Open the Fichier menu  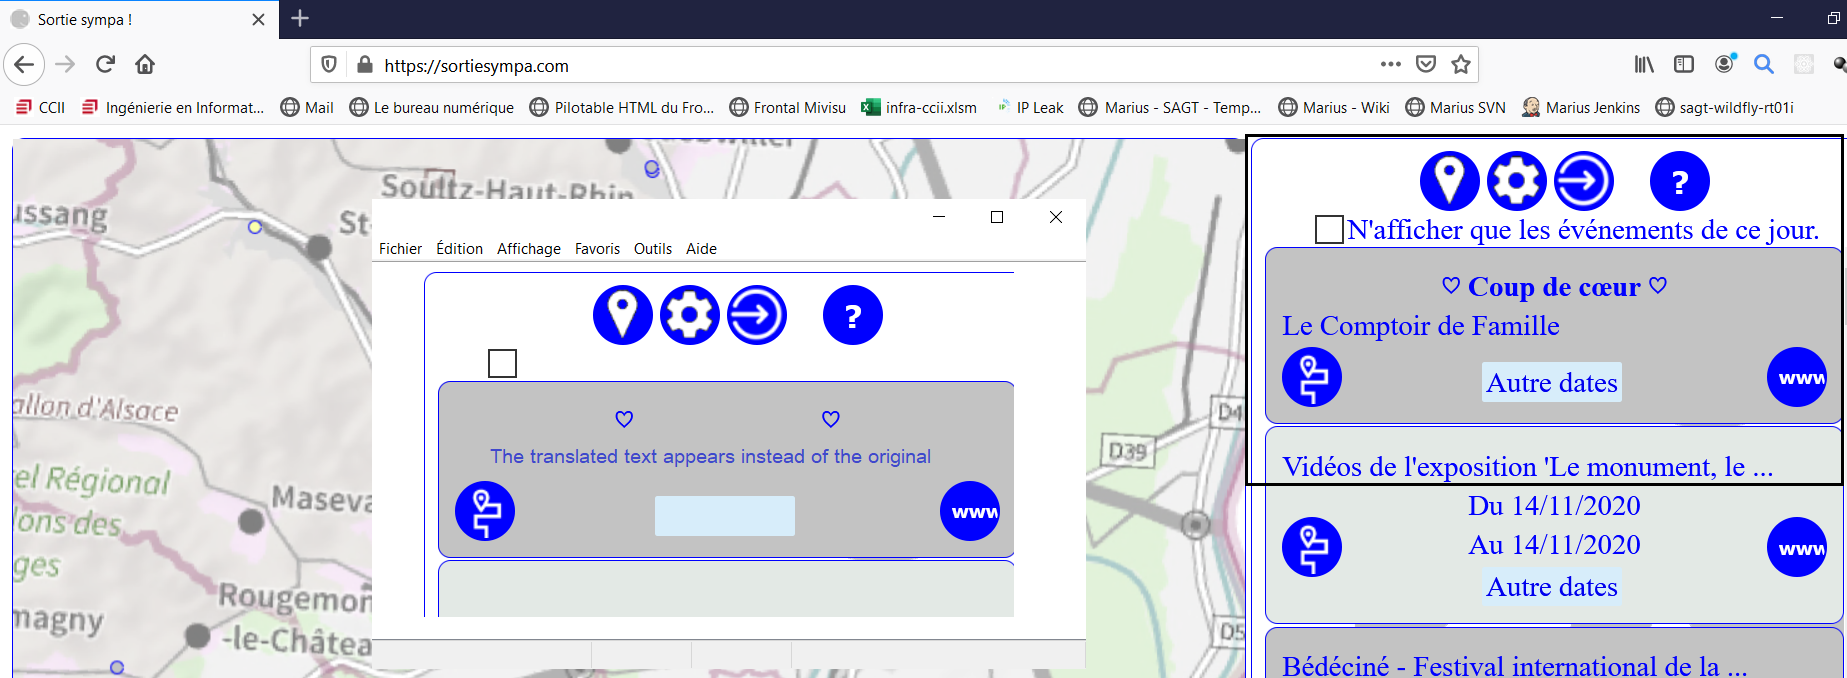(x=400, y=249)
